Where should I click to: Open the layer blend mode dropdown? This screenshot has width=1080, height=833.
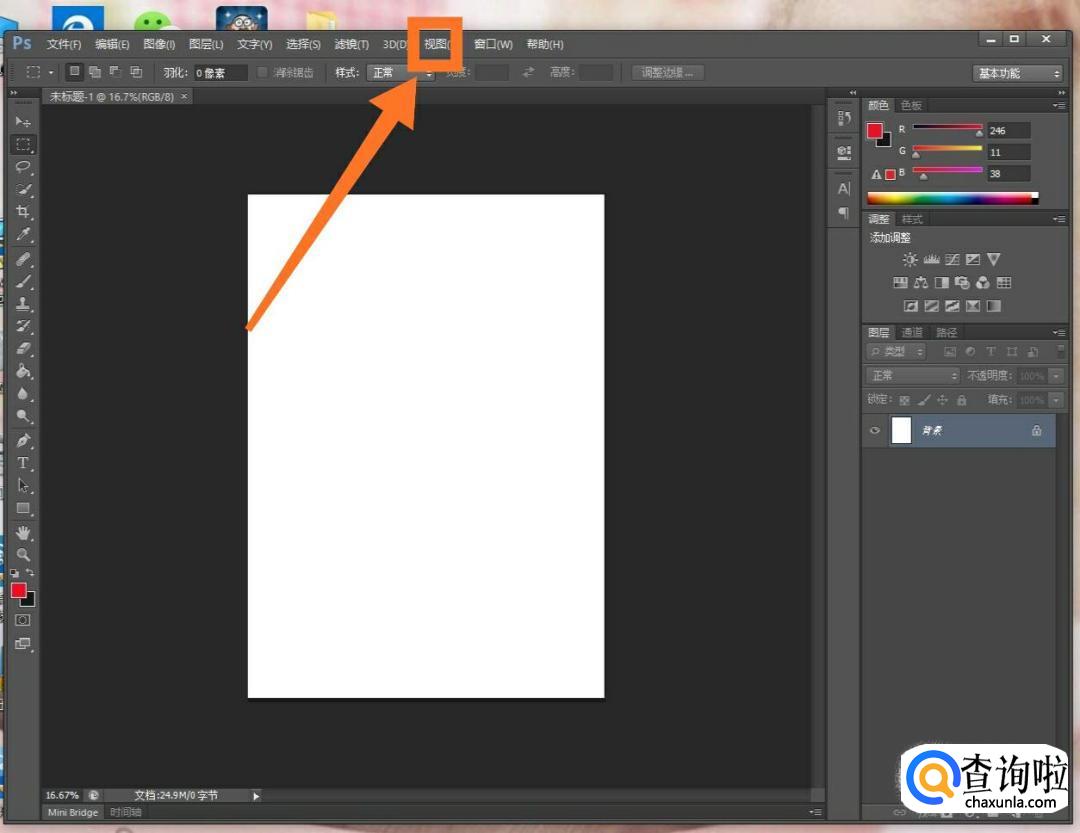[912, 376]
